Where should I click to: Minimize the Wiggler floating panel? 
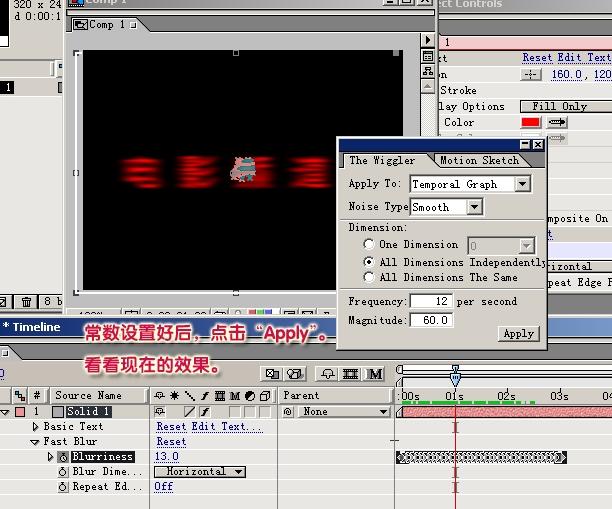pyautogui.click(x=525, y=145)
